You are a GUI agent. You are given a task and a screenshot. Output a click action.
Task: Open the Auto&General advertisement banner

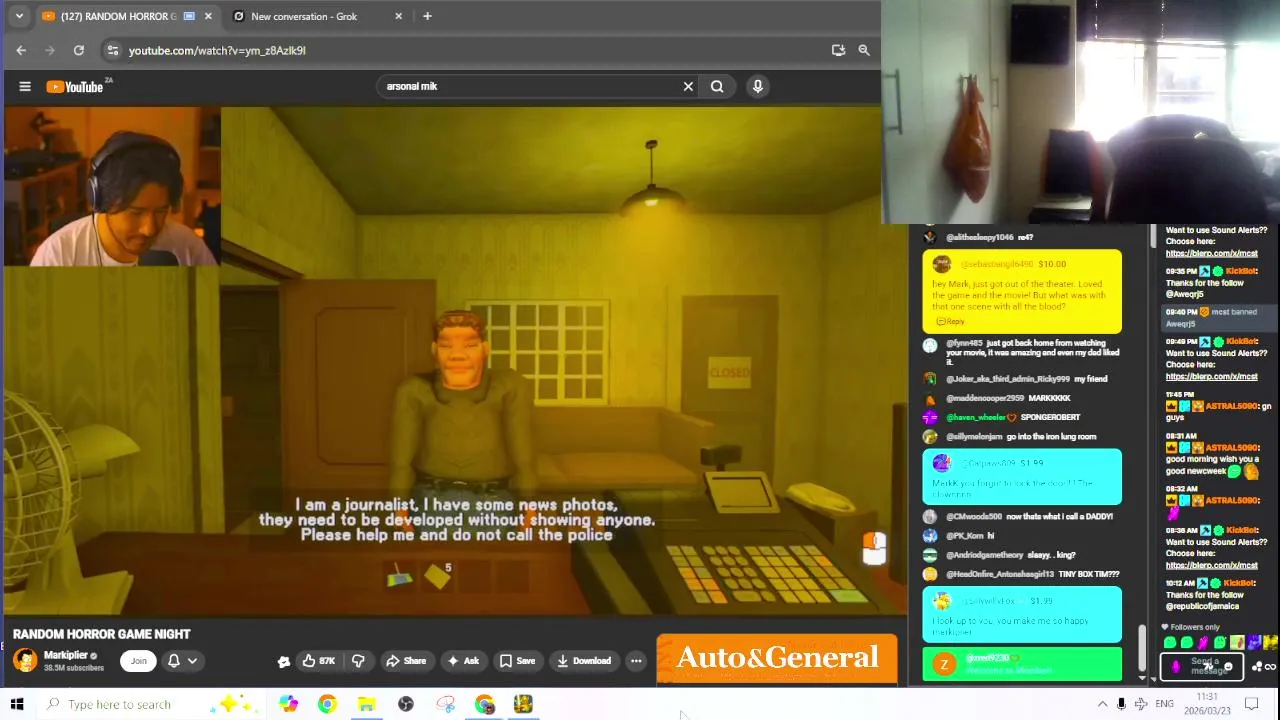pos(777,658)
